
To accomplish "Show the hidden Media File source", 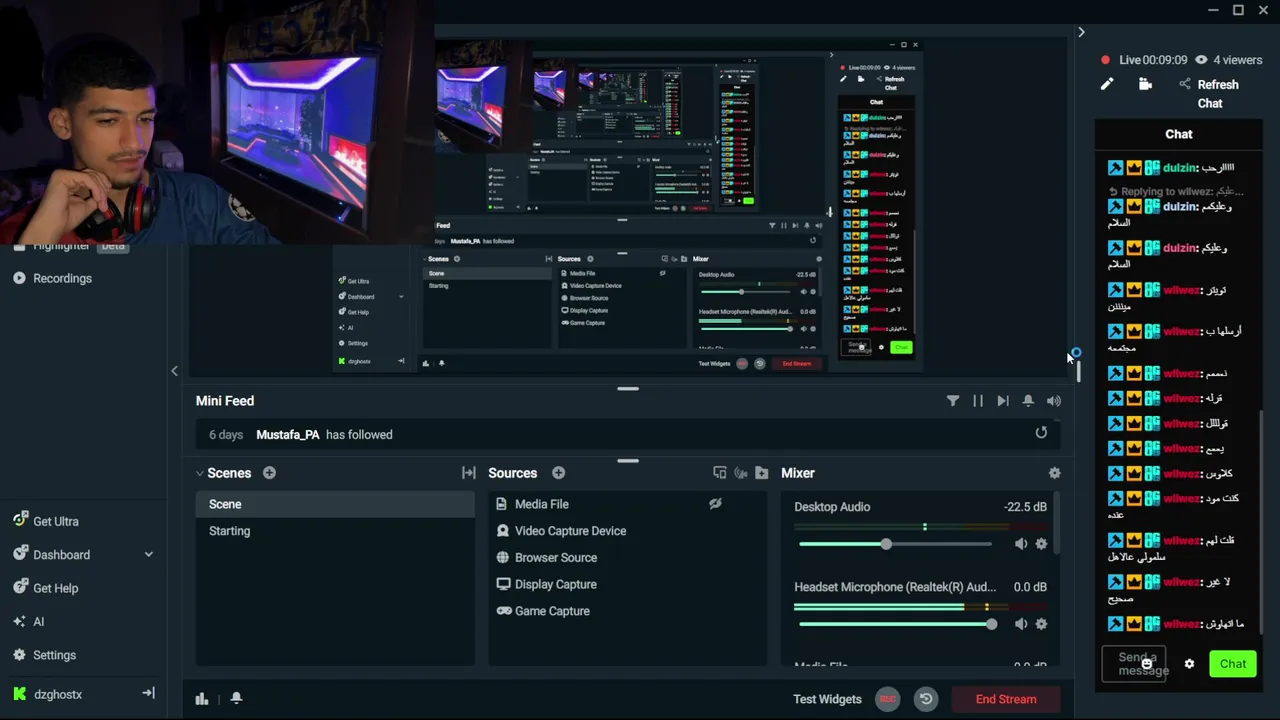I will 715,504.
